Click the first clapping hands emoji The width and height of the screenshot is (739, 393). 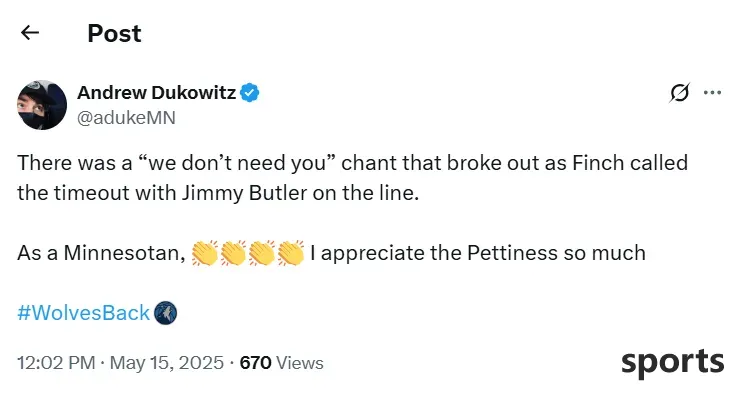point(205,253)
